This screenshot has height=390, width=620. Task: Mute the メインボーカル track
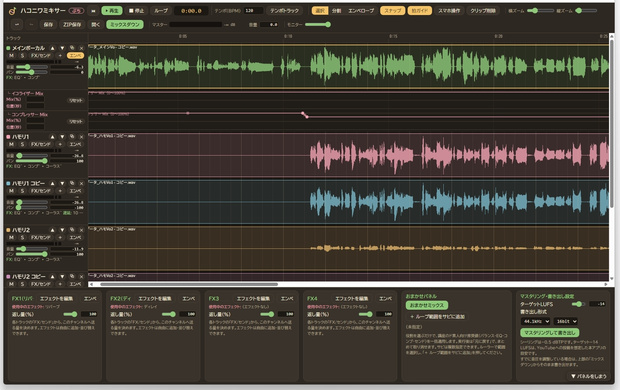click(12, 56)
